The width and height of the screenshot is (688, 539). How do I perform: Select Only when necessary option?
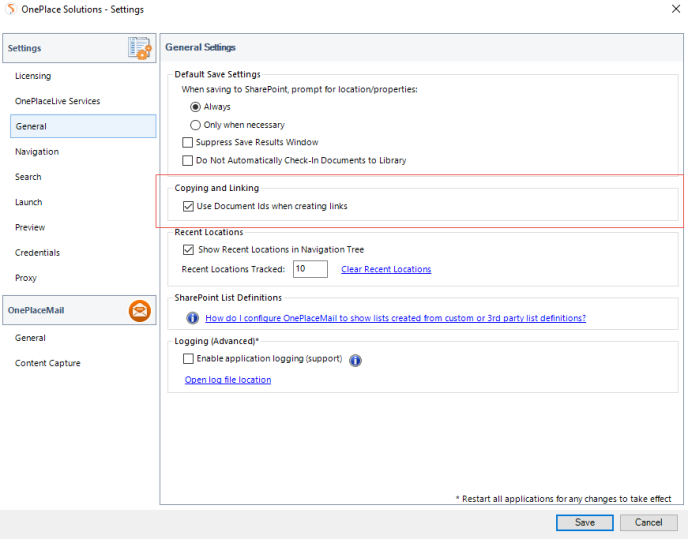[196, 125]
